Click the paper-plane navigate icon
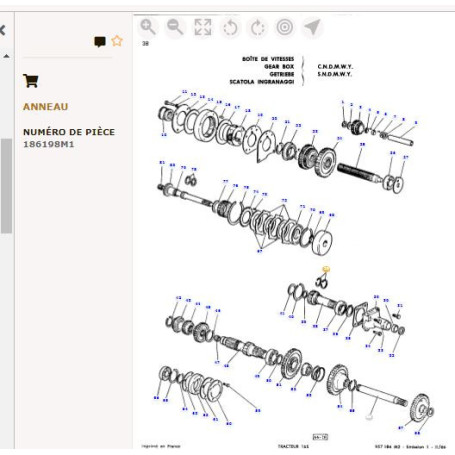This screenshot has height=455, width=455. click(312, 27)
